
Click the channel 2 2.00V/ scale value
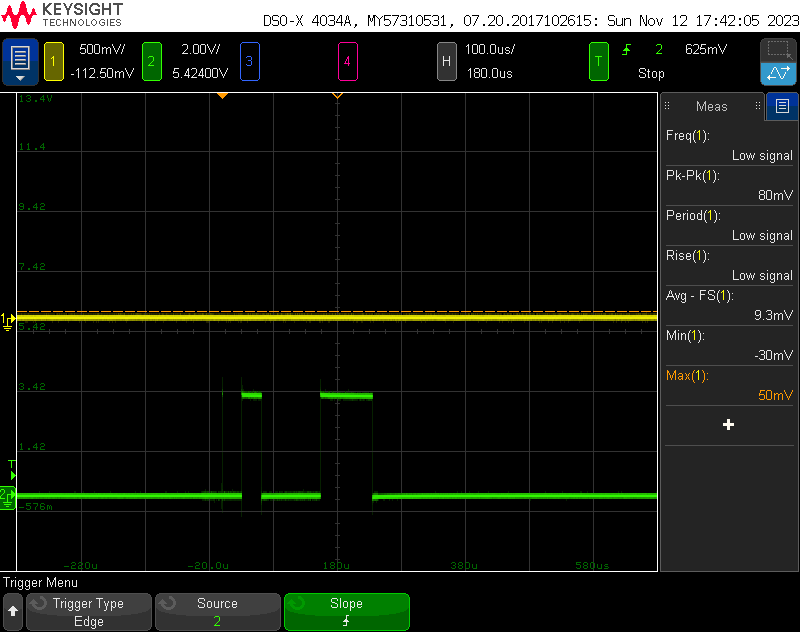201,49
